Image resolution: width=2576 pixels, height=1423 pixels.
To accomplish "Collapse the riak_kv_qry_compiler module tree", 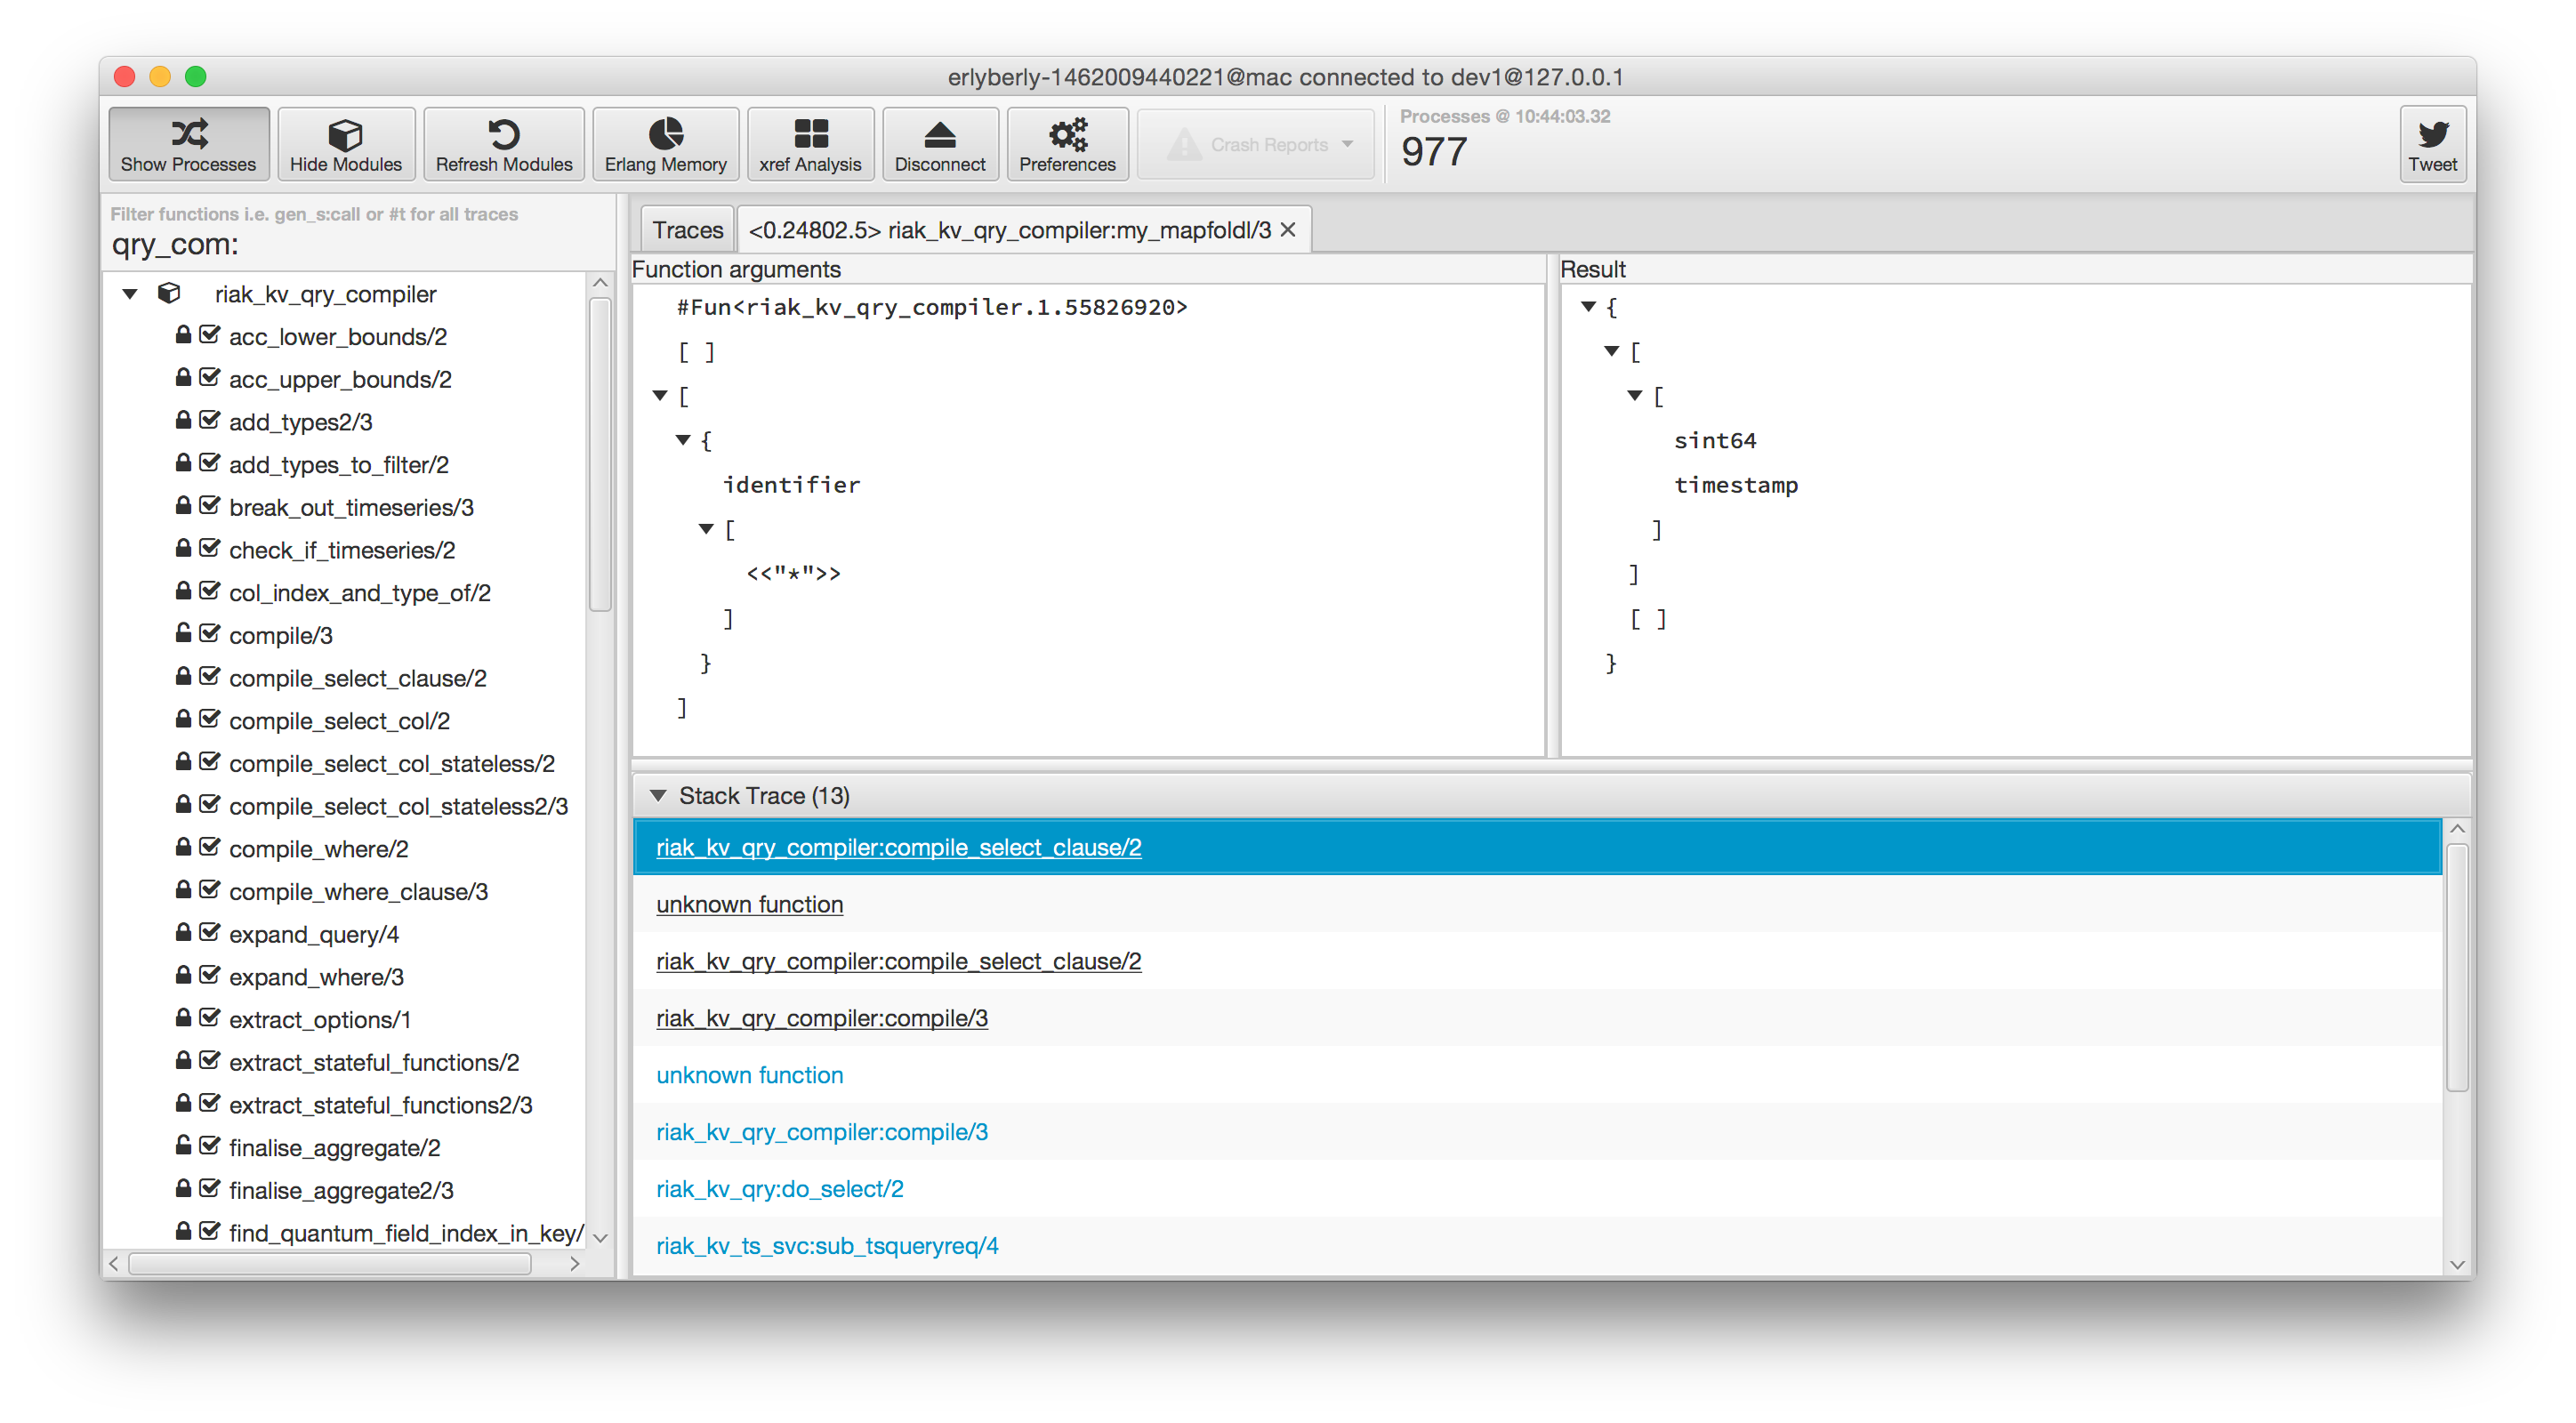I will [x=130, y=294].
